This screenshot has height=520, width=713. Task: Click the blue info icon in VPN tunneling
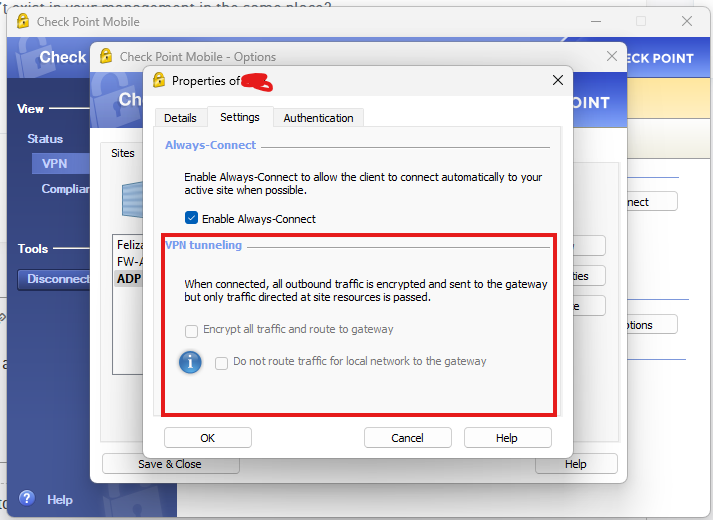point(190,362)
